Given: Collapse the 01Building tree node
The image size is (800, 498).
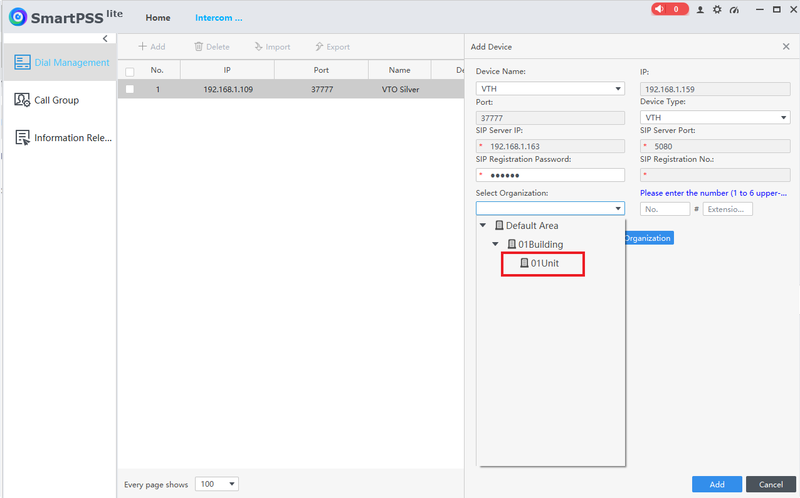Looking at the screenshot, I should click(x=494, y=244).
